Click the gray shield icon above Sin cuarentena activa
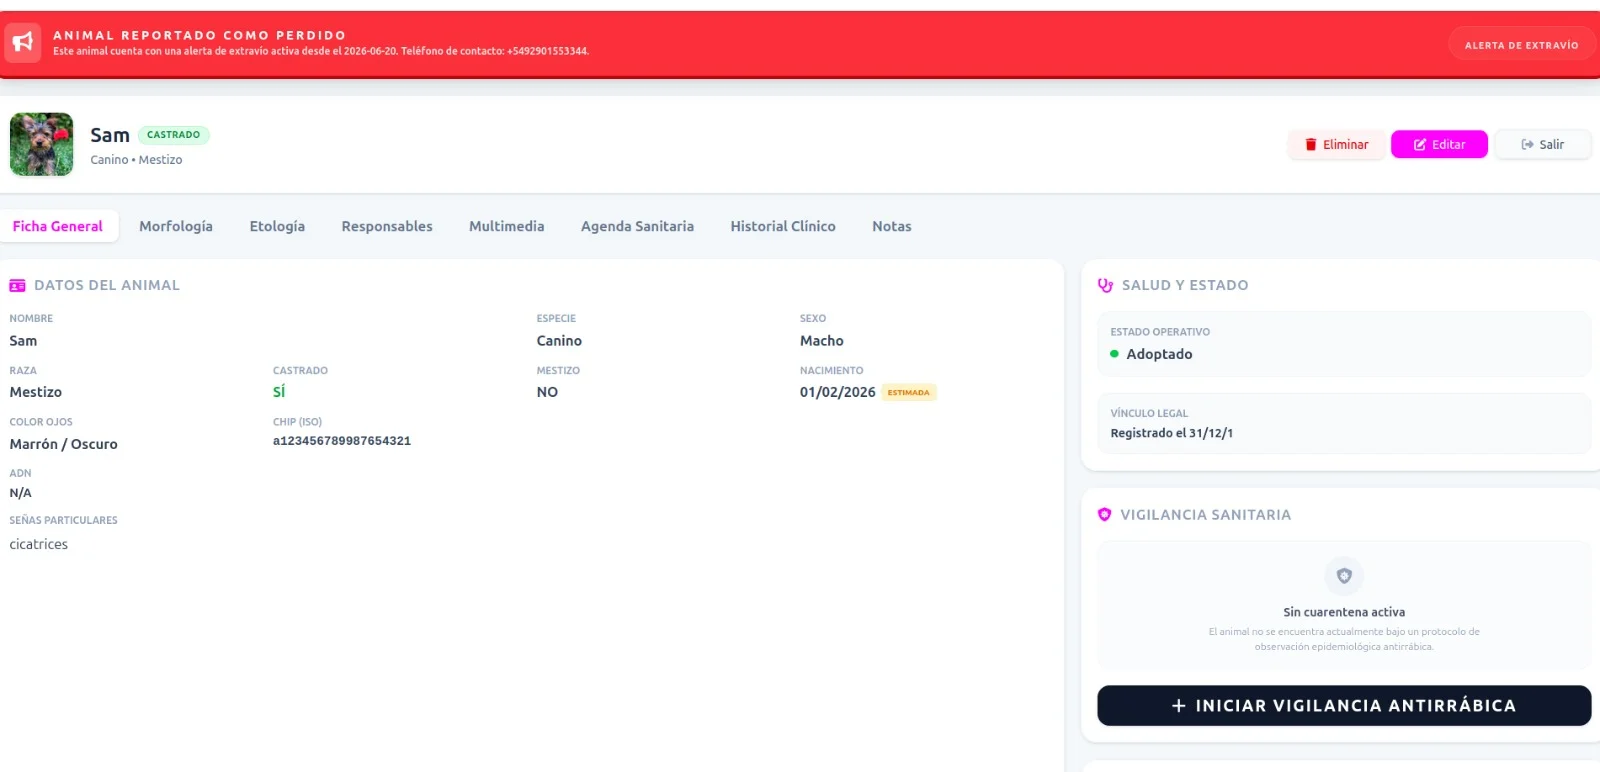 (1344, 576)
